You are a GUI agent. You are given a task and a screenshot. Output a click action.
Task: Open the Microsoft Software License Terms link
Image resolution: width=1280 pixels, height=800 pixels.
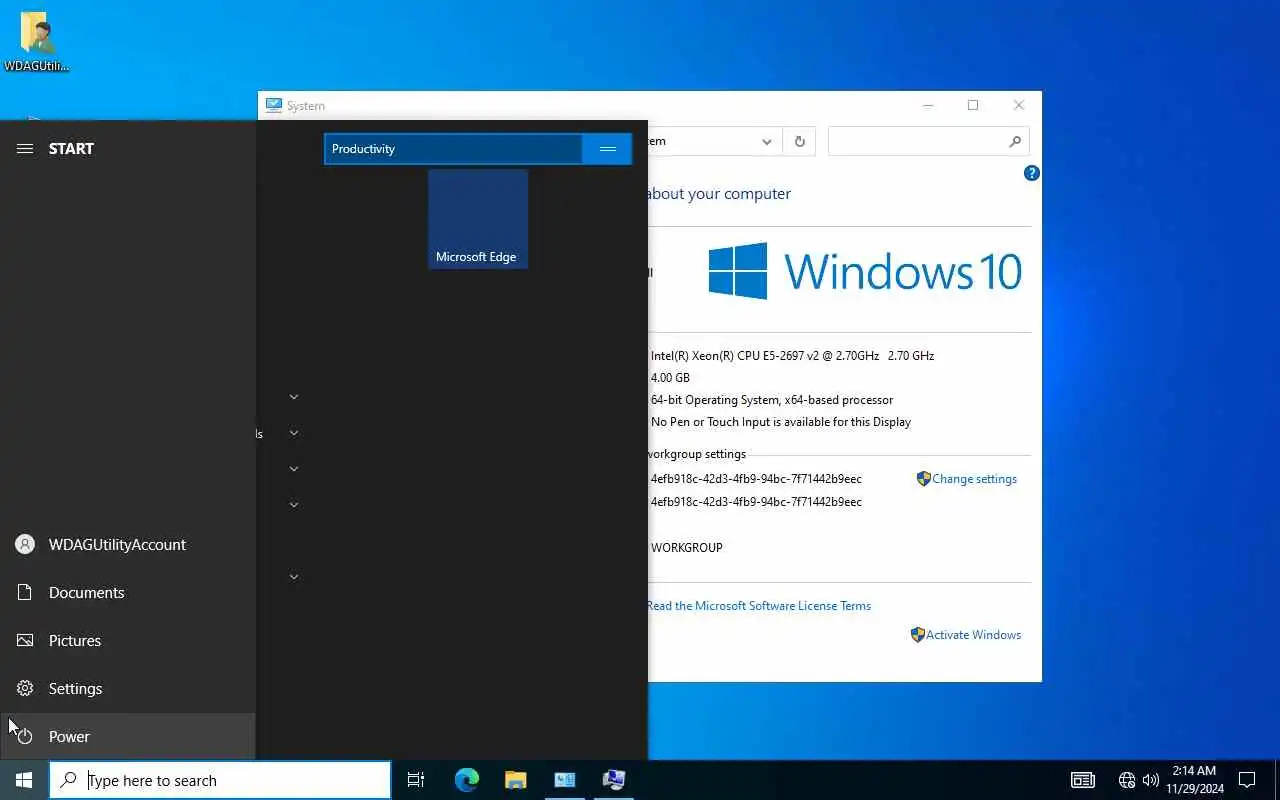(759, 606)
